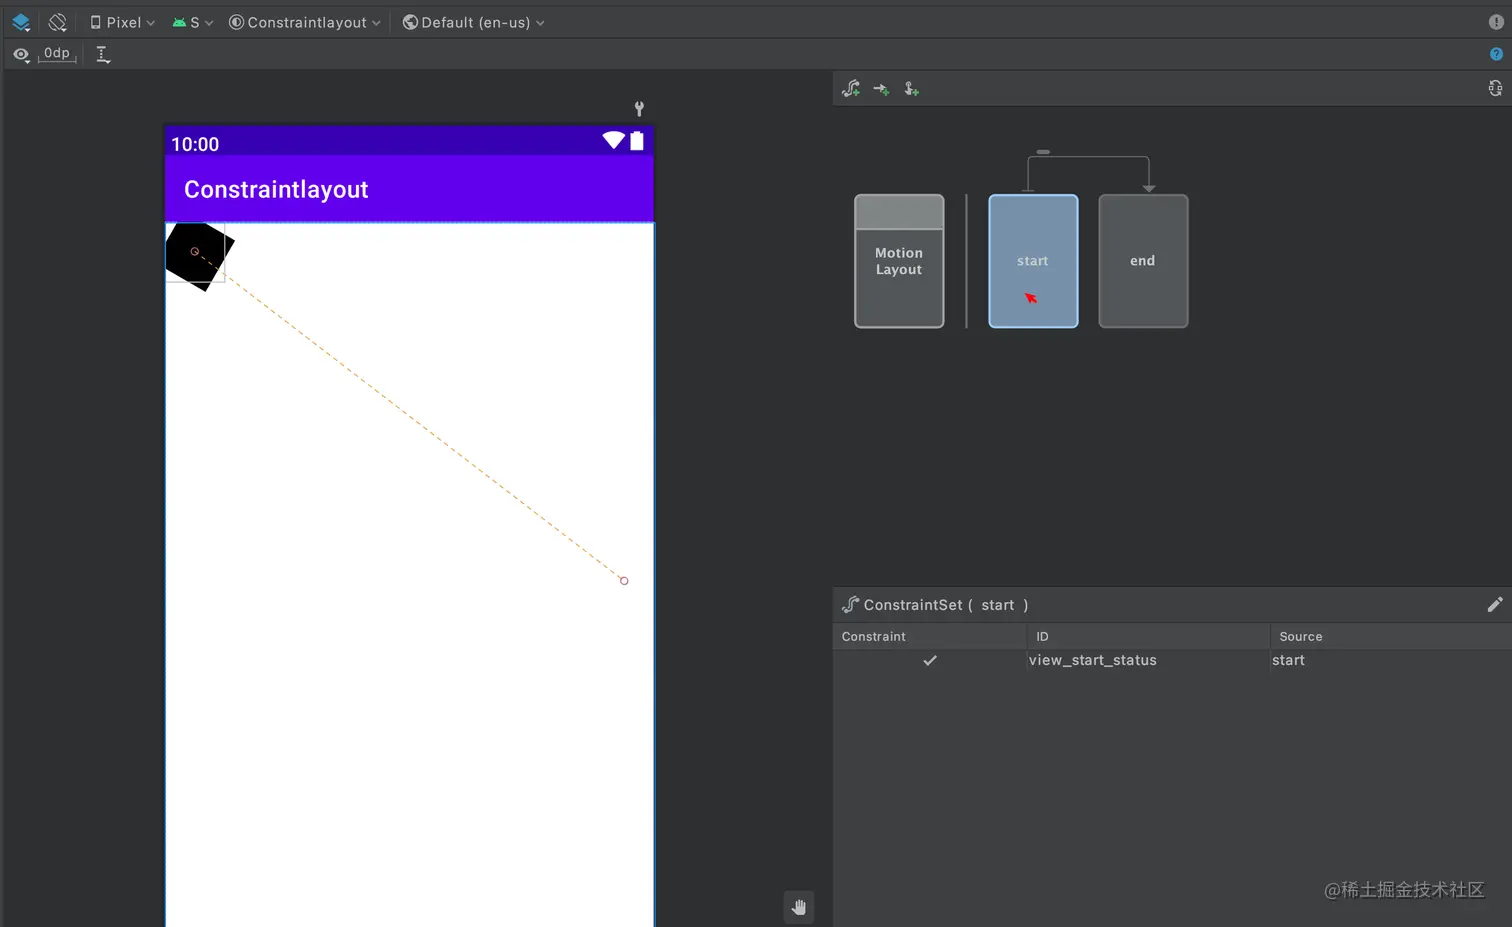1512x927 pixels.
Task: Open the Default (en-us) locale dropdown
Action: 473,22
